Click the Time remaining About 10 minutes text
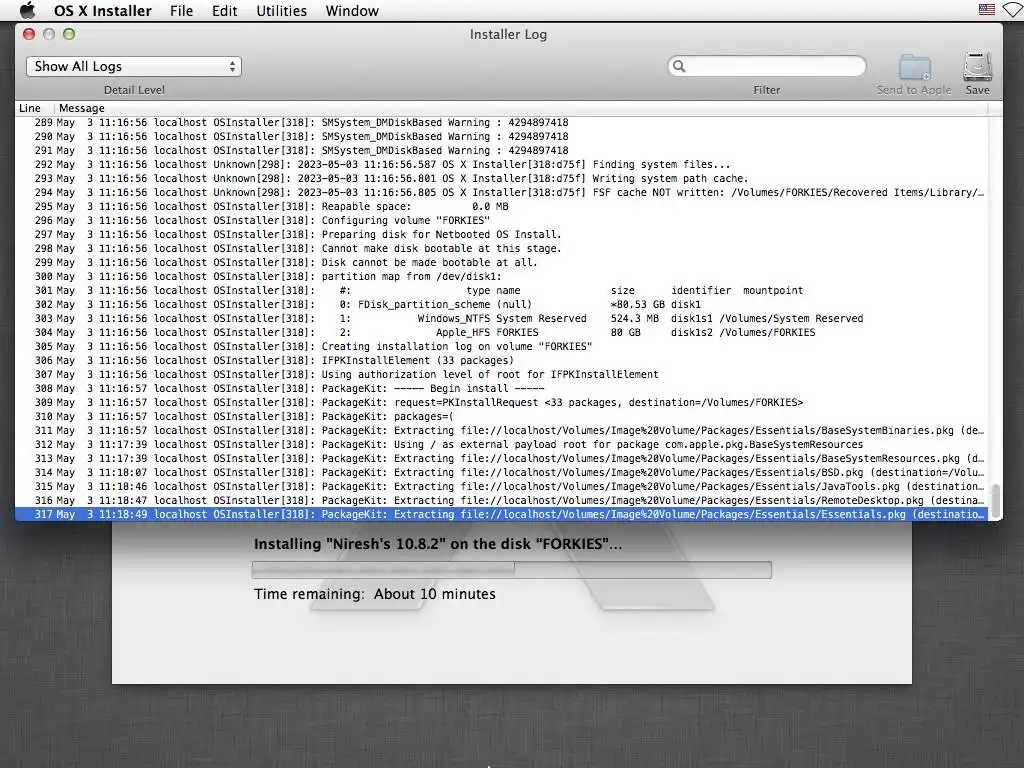Viewport: 1024px width, 768px height. pos(375,594)
